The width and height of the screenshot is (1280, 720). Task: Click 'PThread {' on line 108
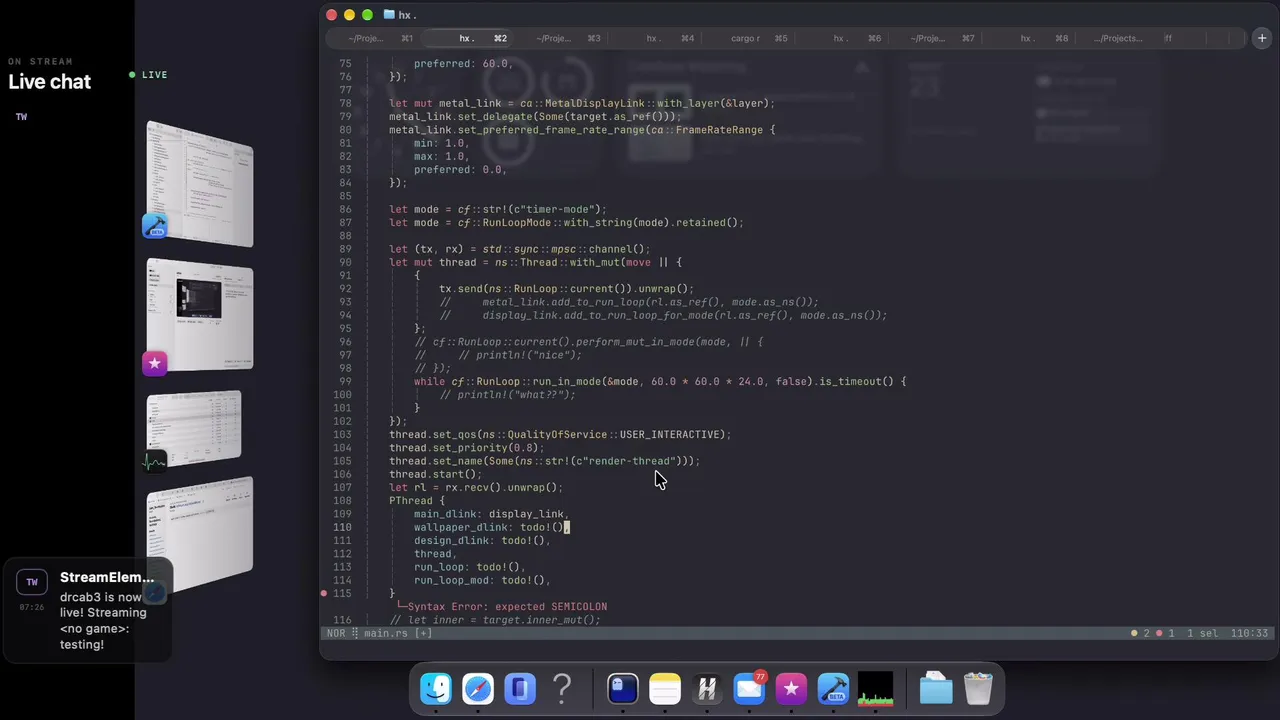[417, 500]
